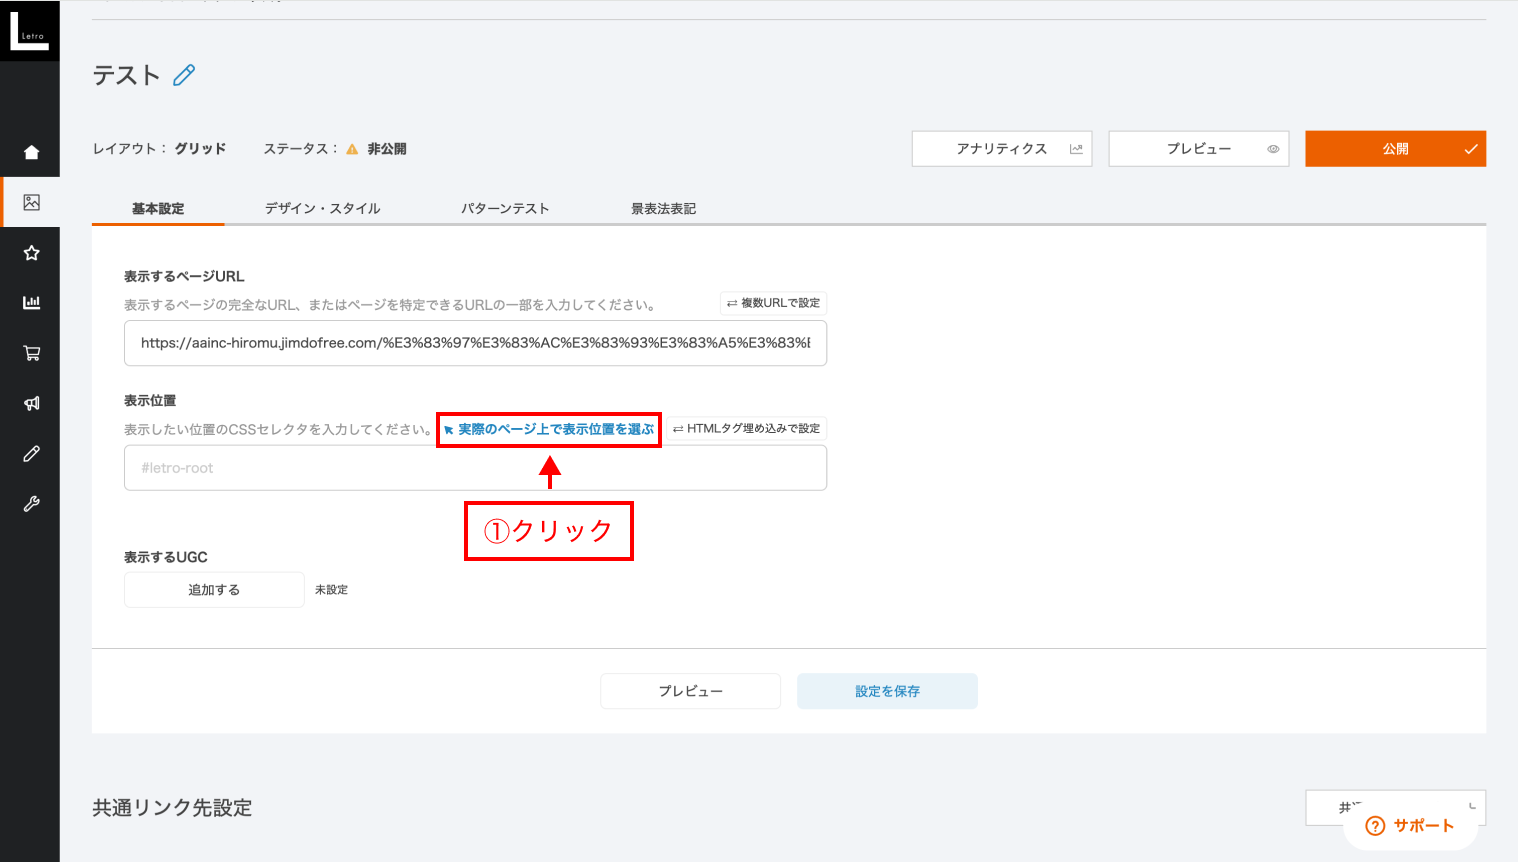1518x862 pixels.
Task: Open the home icon in sidebar
Action: (x=31, y=152)
